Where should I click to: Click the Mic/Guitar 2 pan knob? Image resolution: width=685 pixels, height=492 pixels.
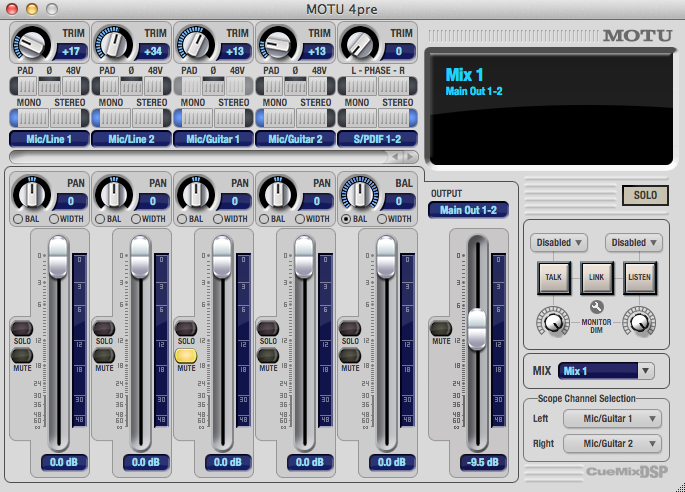[278, 193]
